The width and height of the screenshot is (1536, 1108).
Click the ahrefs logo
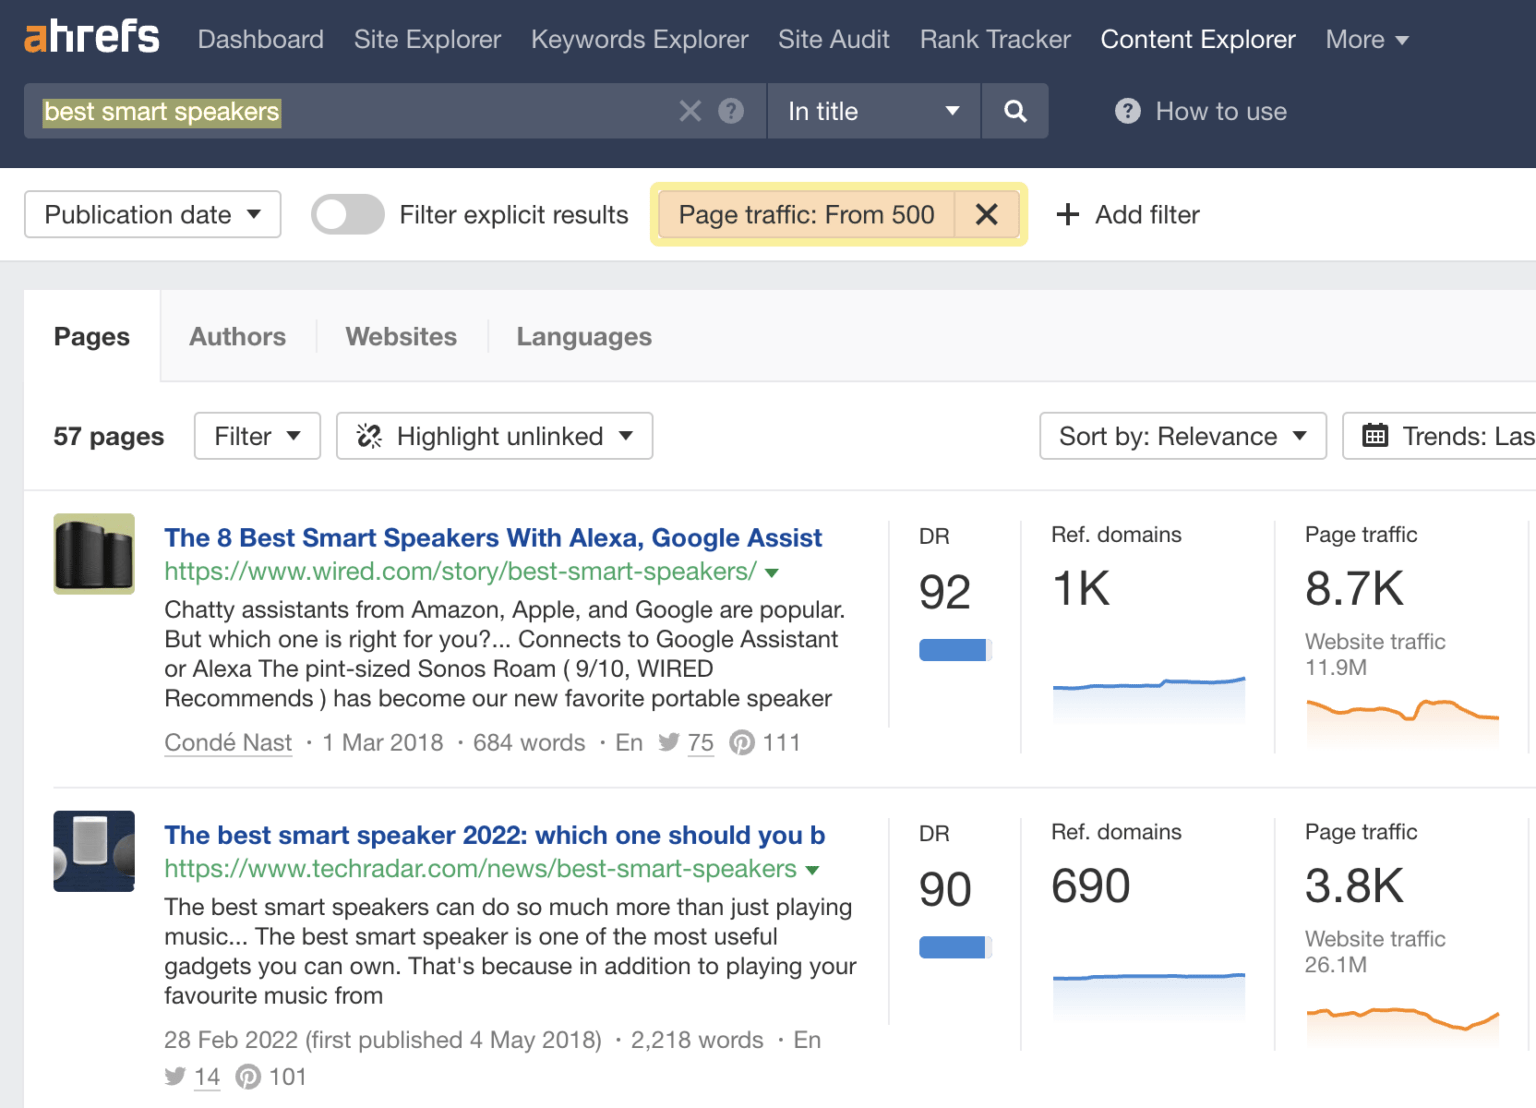tap(91, 37)
